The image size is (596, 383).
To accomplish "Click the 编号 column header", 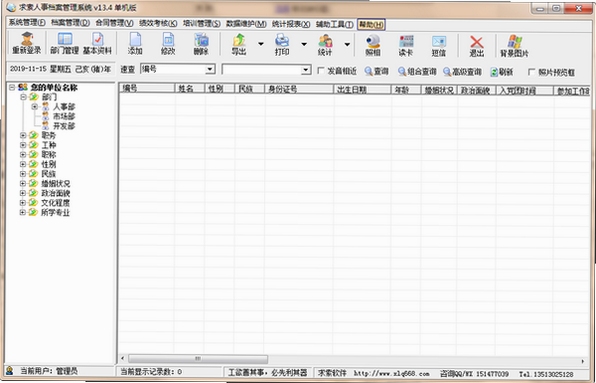I will [x=147, y=89].
